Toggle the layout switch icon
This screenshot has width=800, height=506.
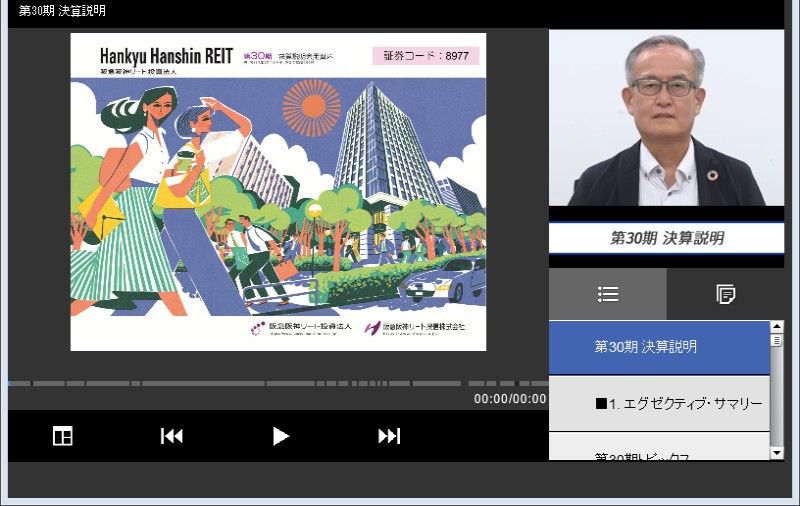pos(63,436)
